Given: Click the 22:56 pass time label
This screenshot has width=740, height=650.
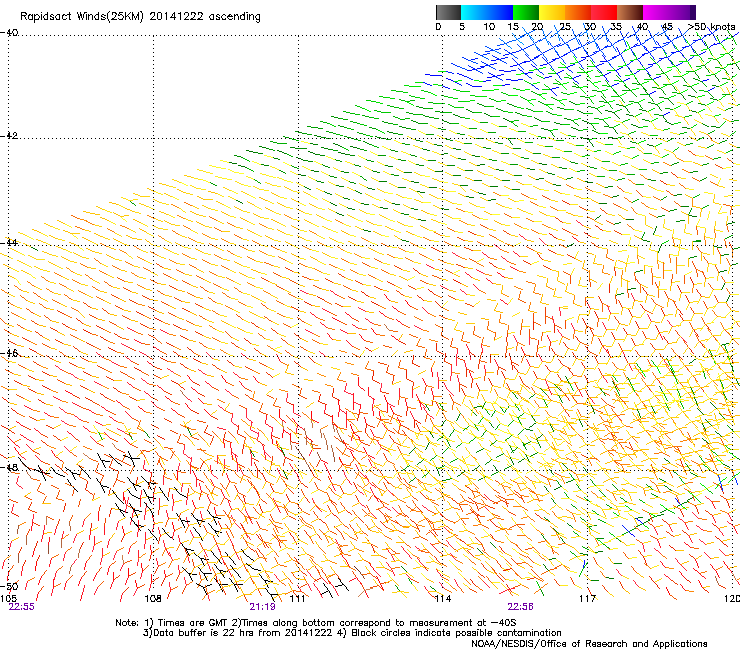Looking at the screenshot, I should pos(521,607).
